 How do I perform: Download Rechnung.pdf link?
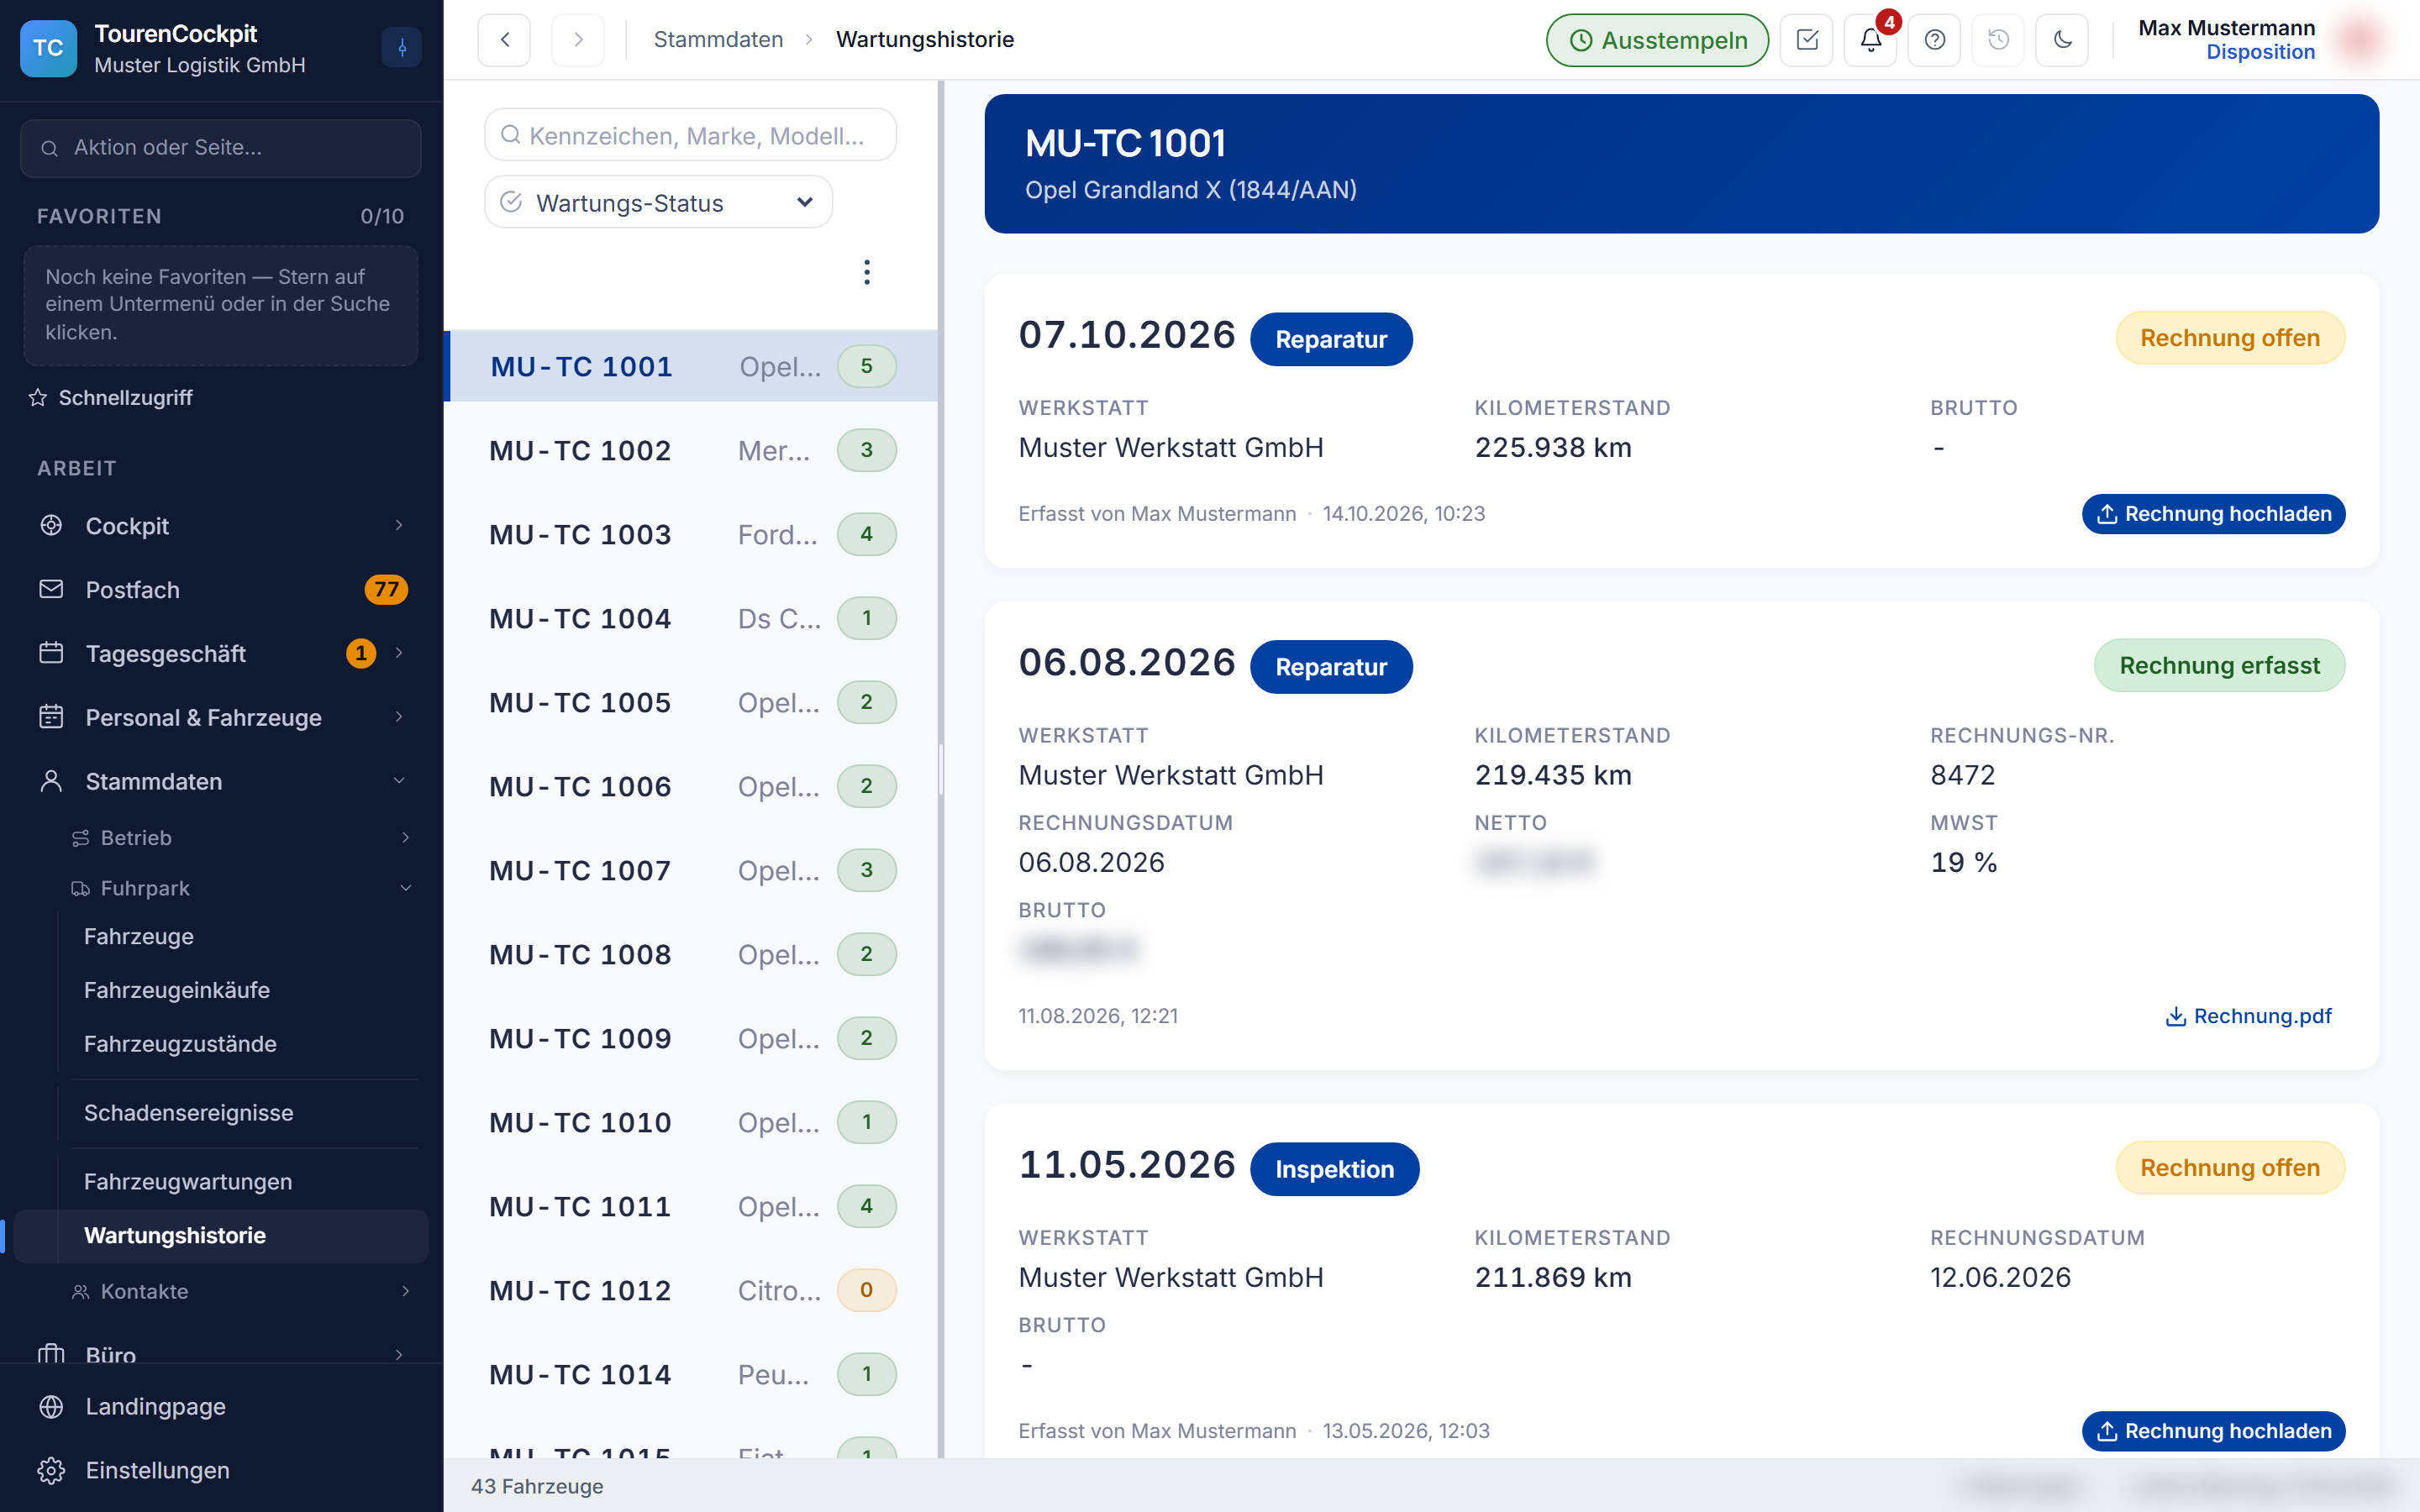pyautogui.click(x=2248, y=1016)
